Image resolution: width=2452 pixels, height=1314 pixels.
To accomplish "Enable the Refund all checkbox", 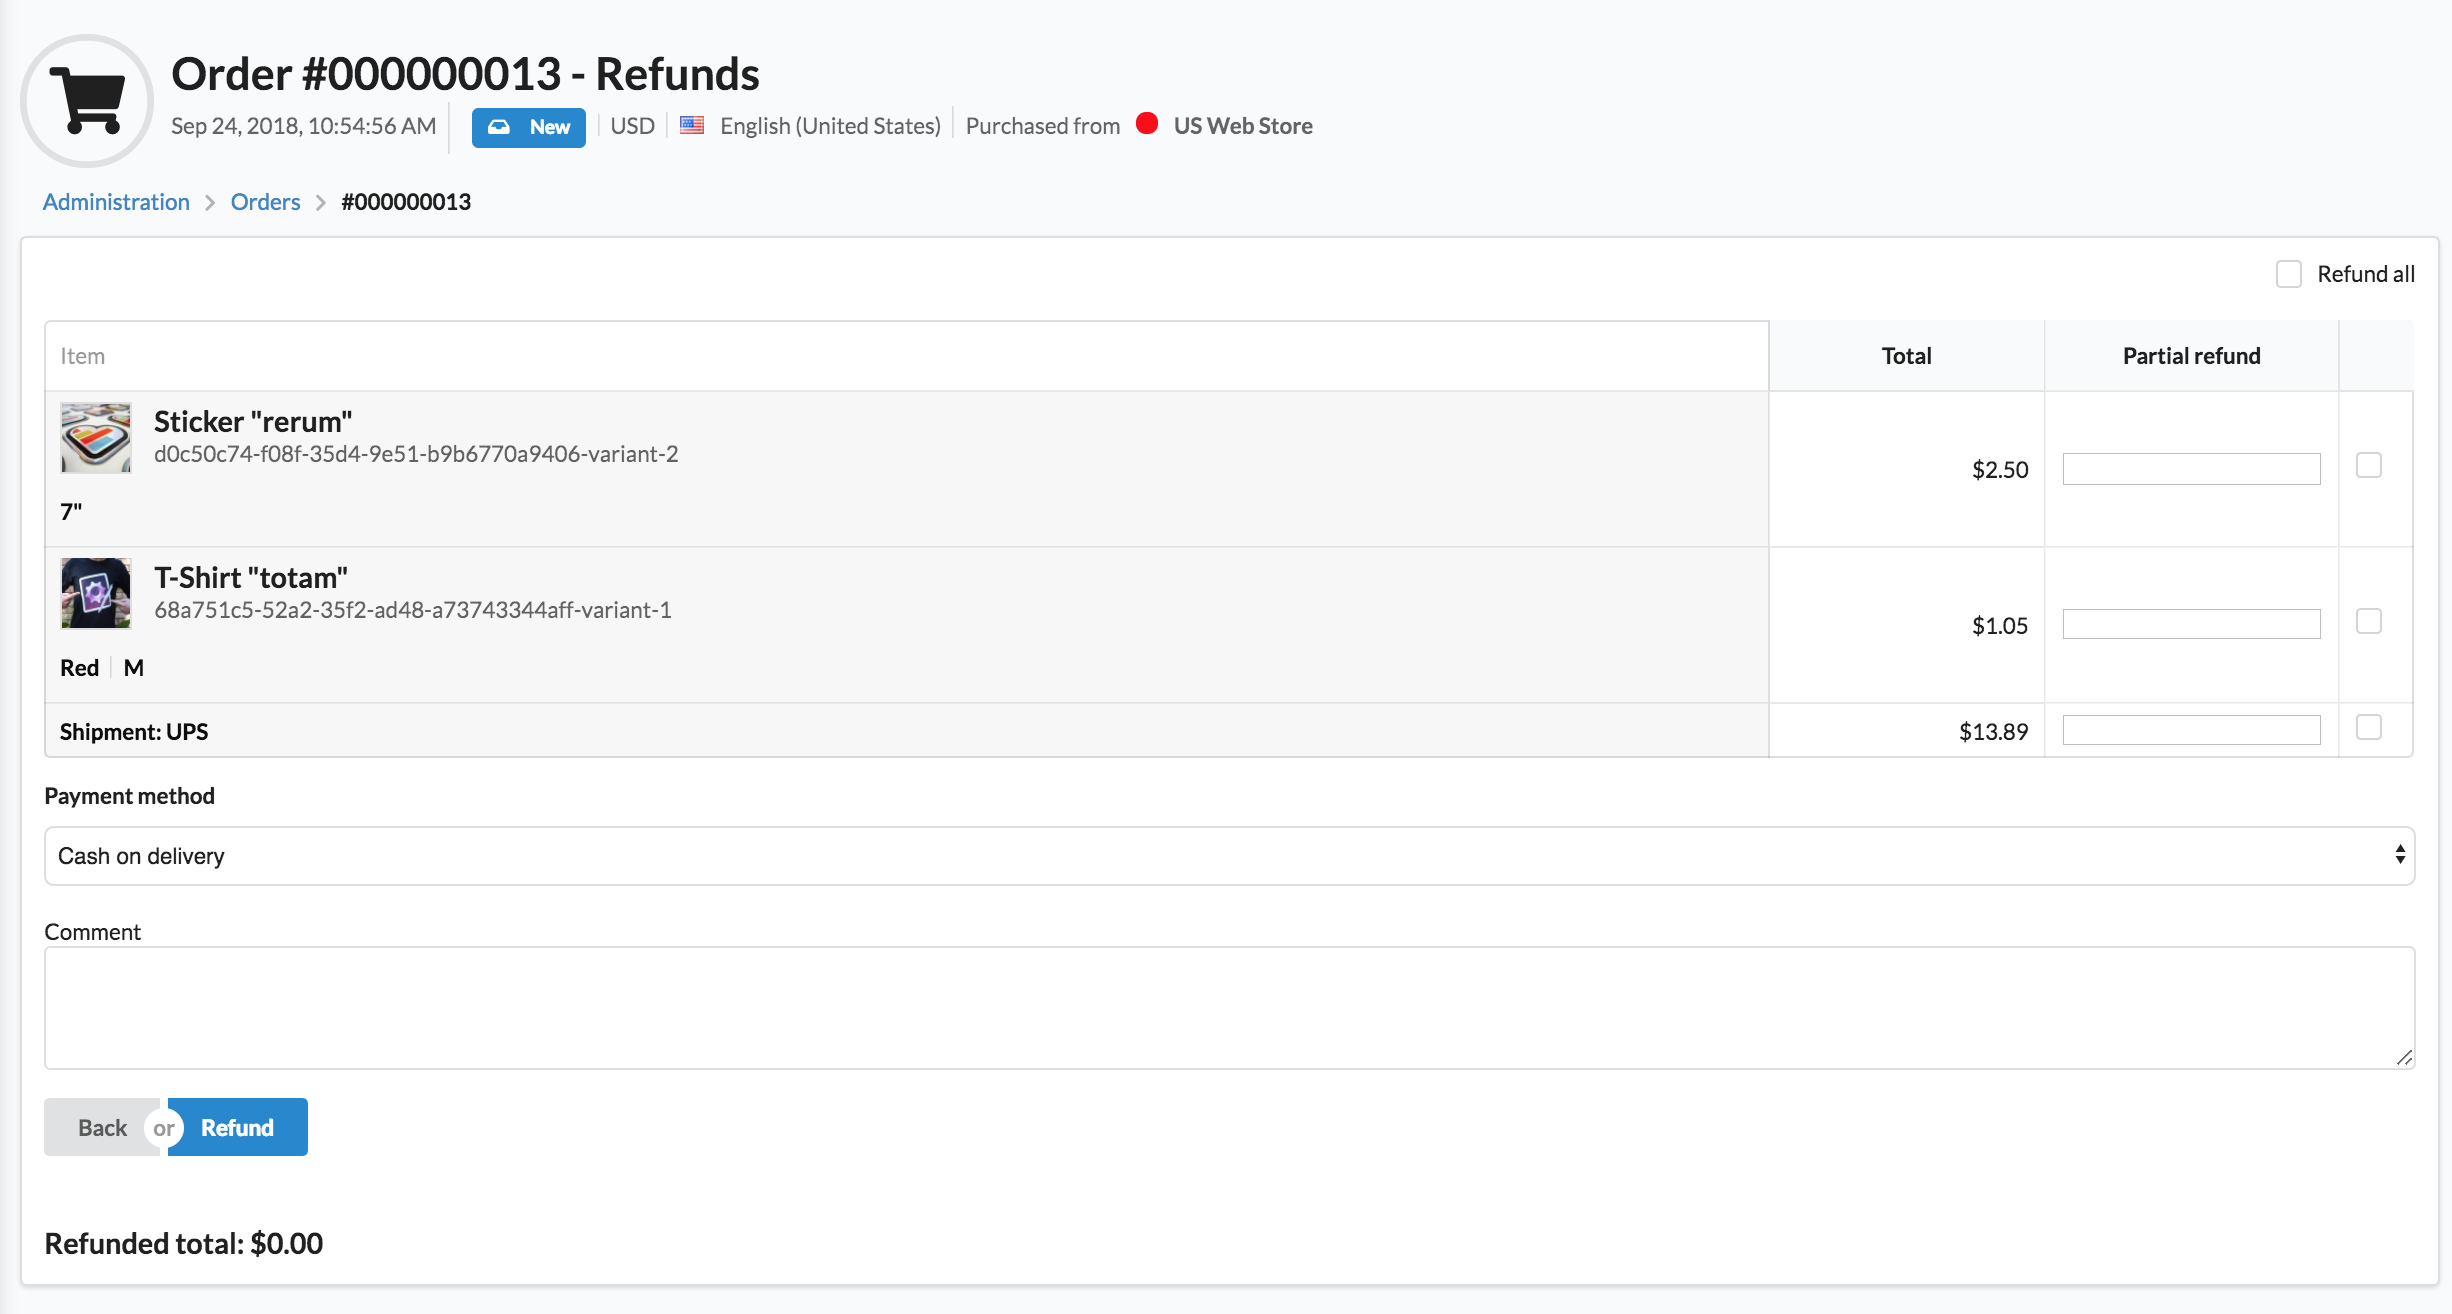I will click(x=2288, y=274).
